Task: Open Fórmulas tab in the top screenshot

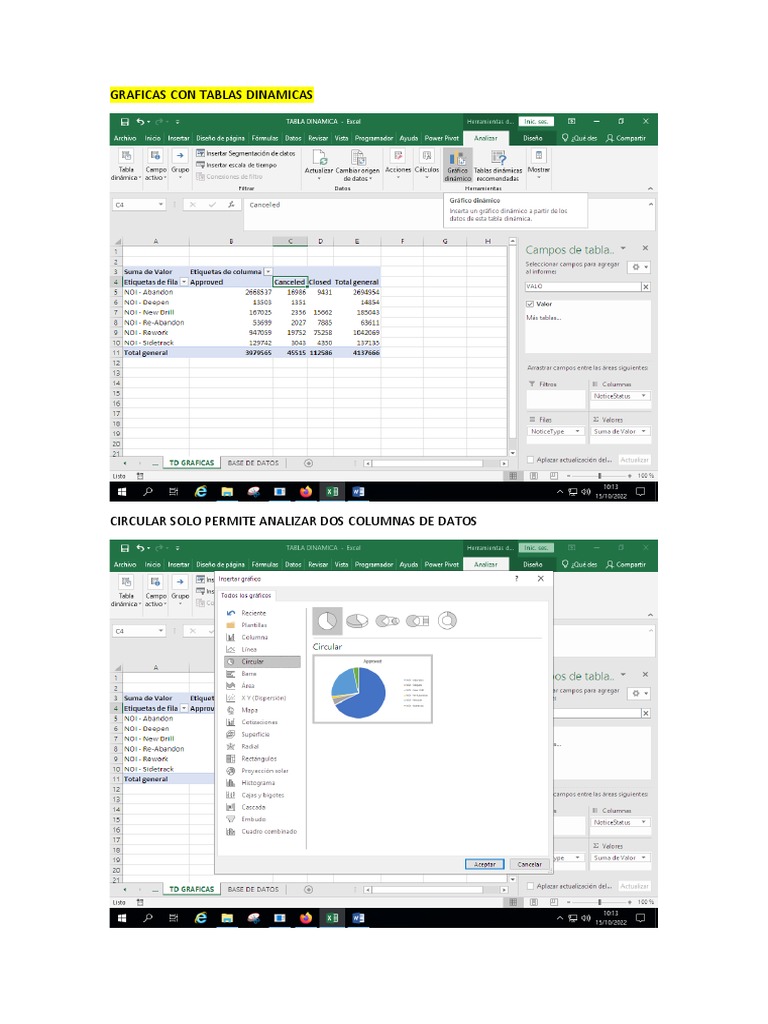Action: point(264,138)
